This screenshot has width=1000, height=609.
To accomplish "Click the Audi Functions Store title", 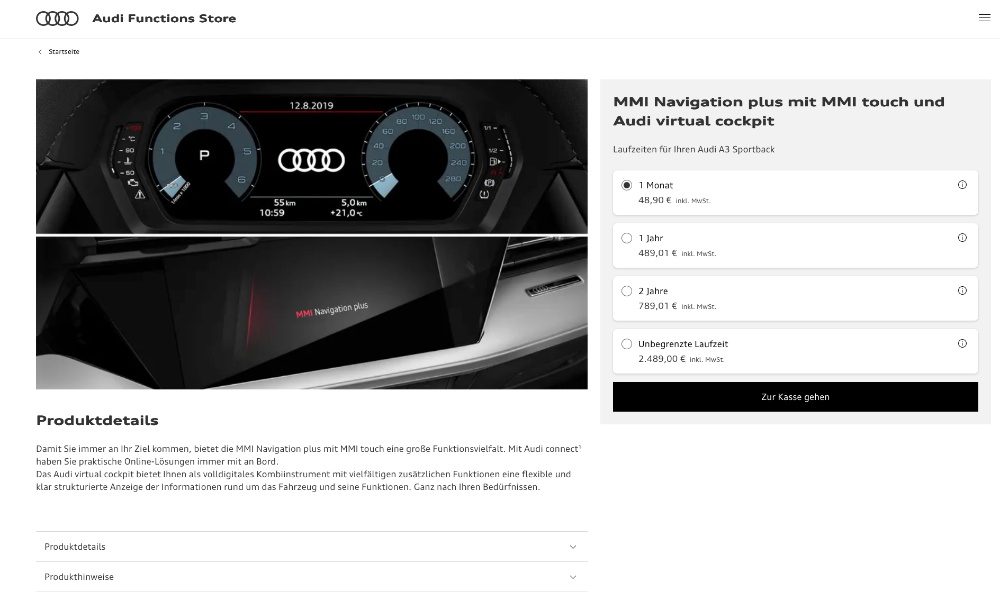I will tap(164, 18).
